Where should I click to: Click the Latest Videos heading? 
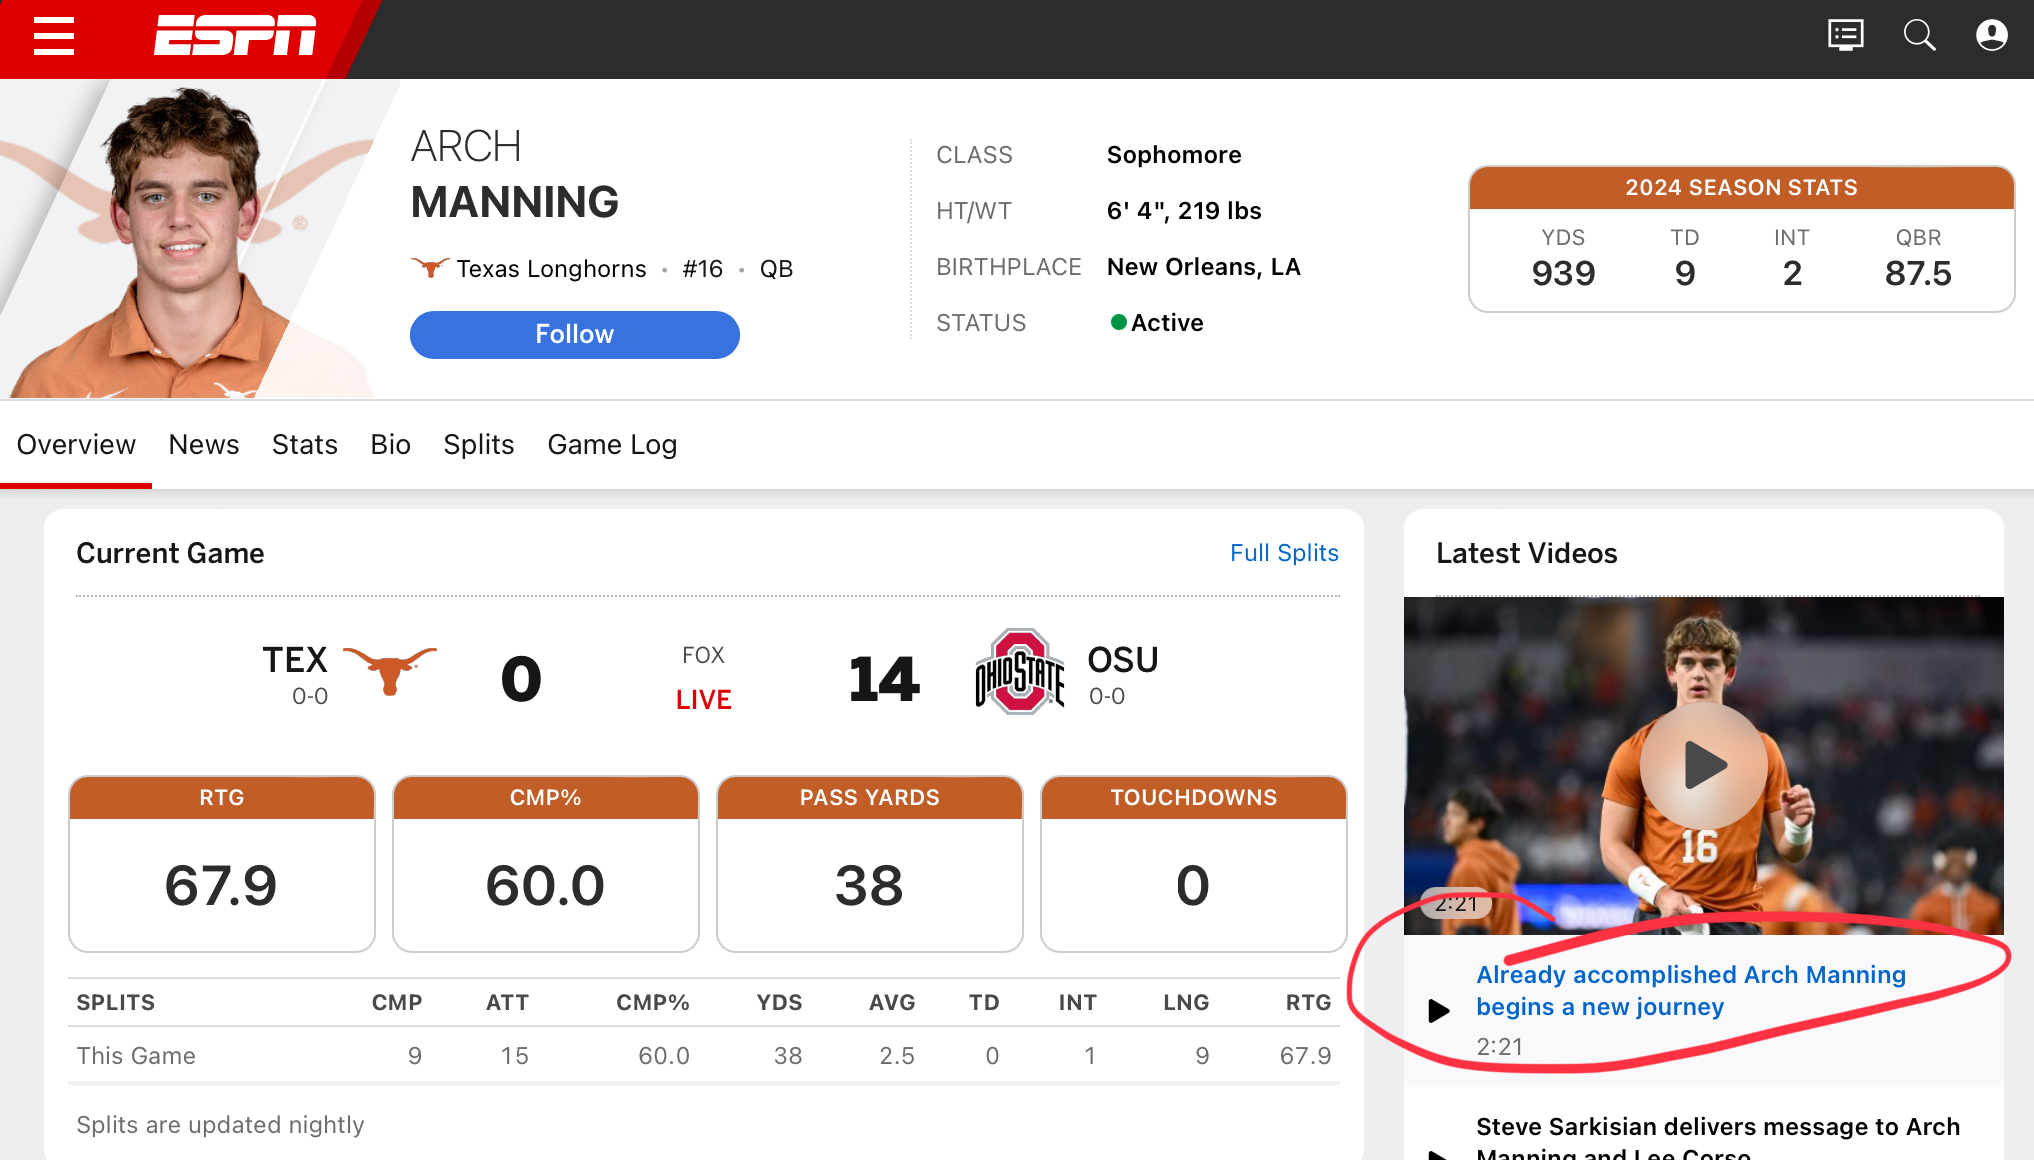coord(1526,553)
